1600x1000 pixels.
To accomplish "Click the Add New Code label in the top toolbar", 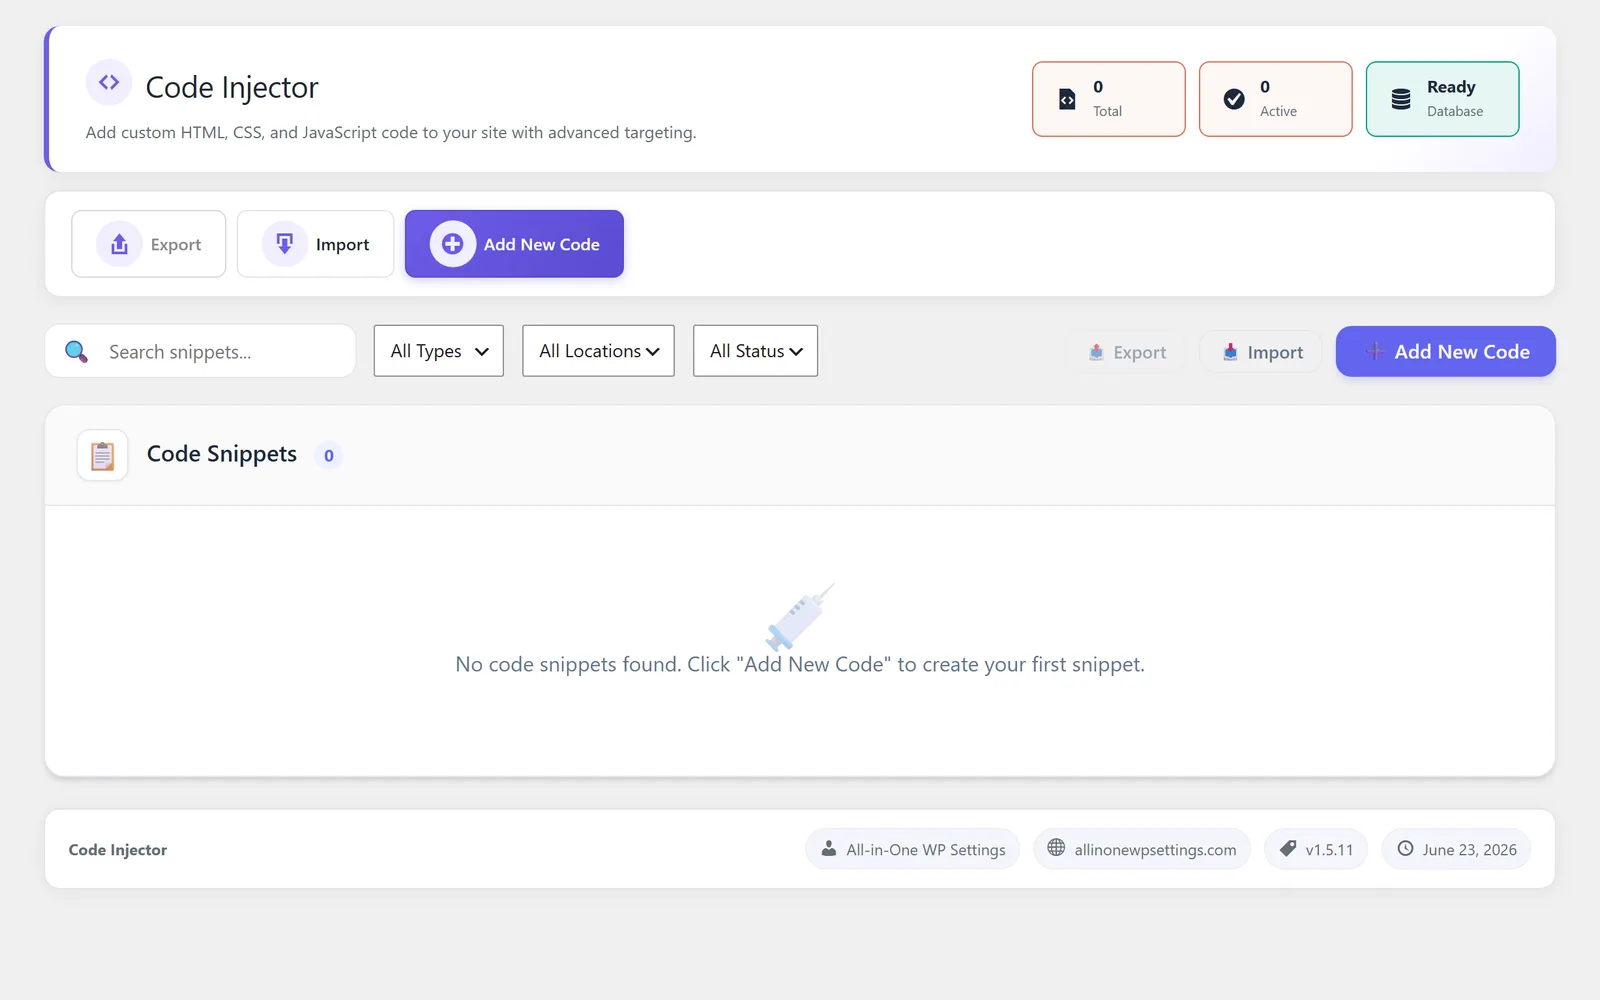I will pos(542,245).
